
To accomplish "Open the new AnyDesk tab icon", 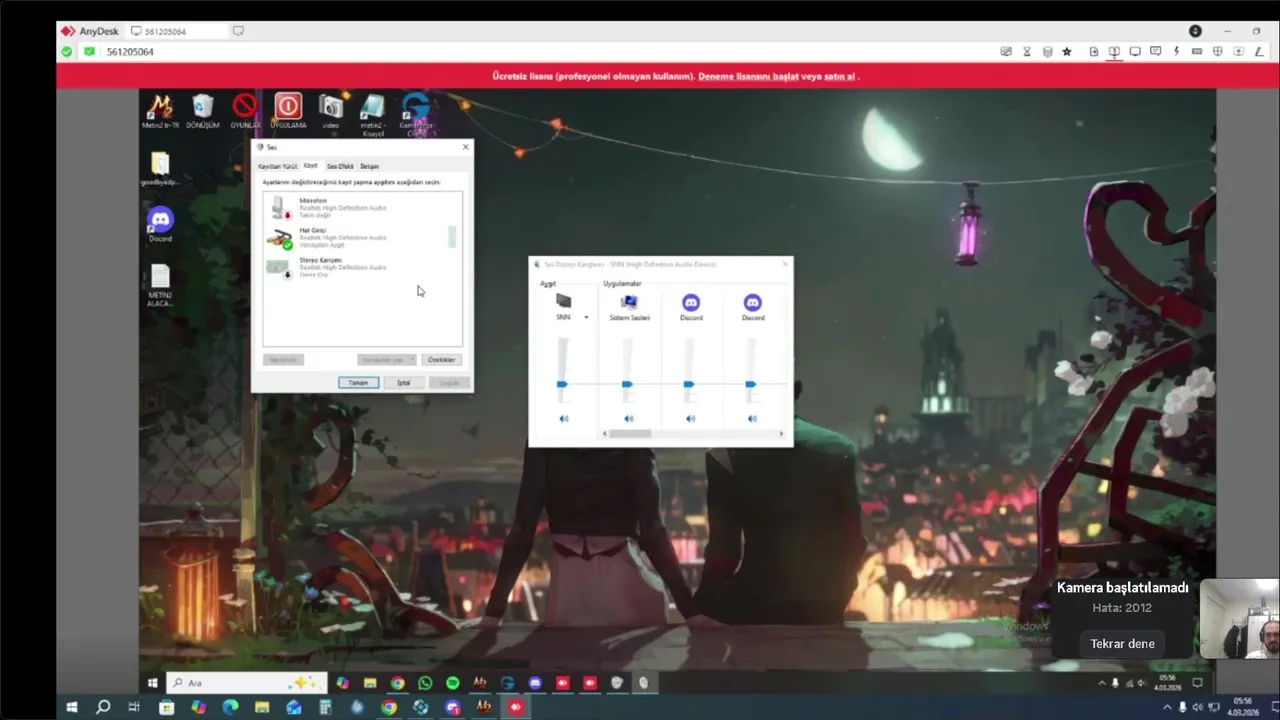I will tap(238, 31).
